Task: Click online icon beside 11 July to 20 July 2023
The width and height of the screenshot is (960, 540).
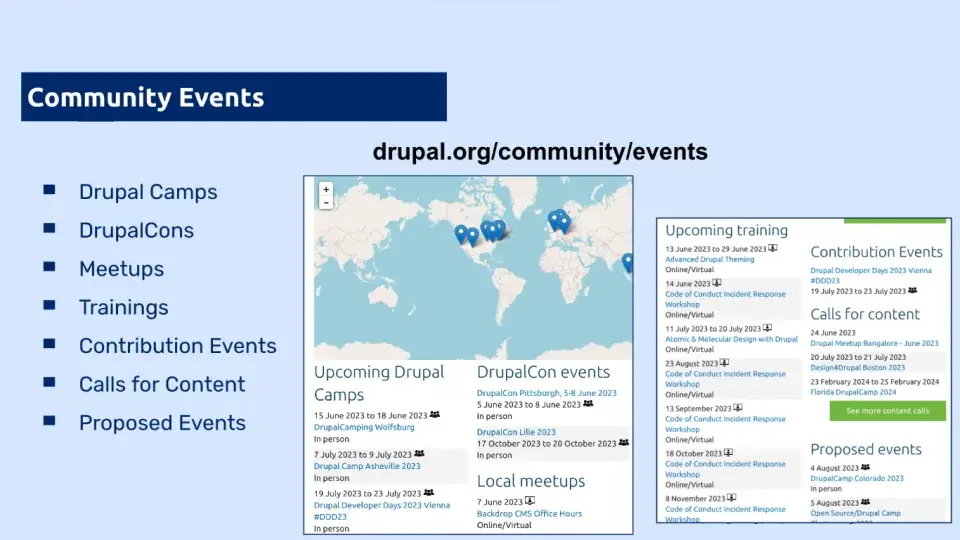Action: click(x=767, y=328)
